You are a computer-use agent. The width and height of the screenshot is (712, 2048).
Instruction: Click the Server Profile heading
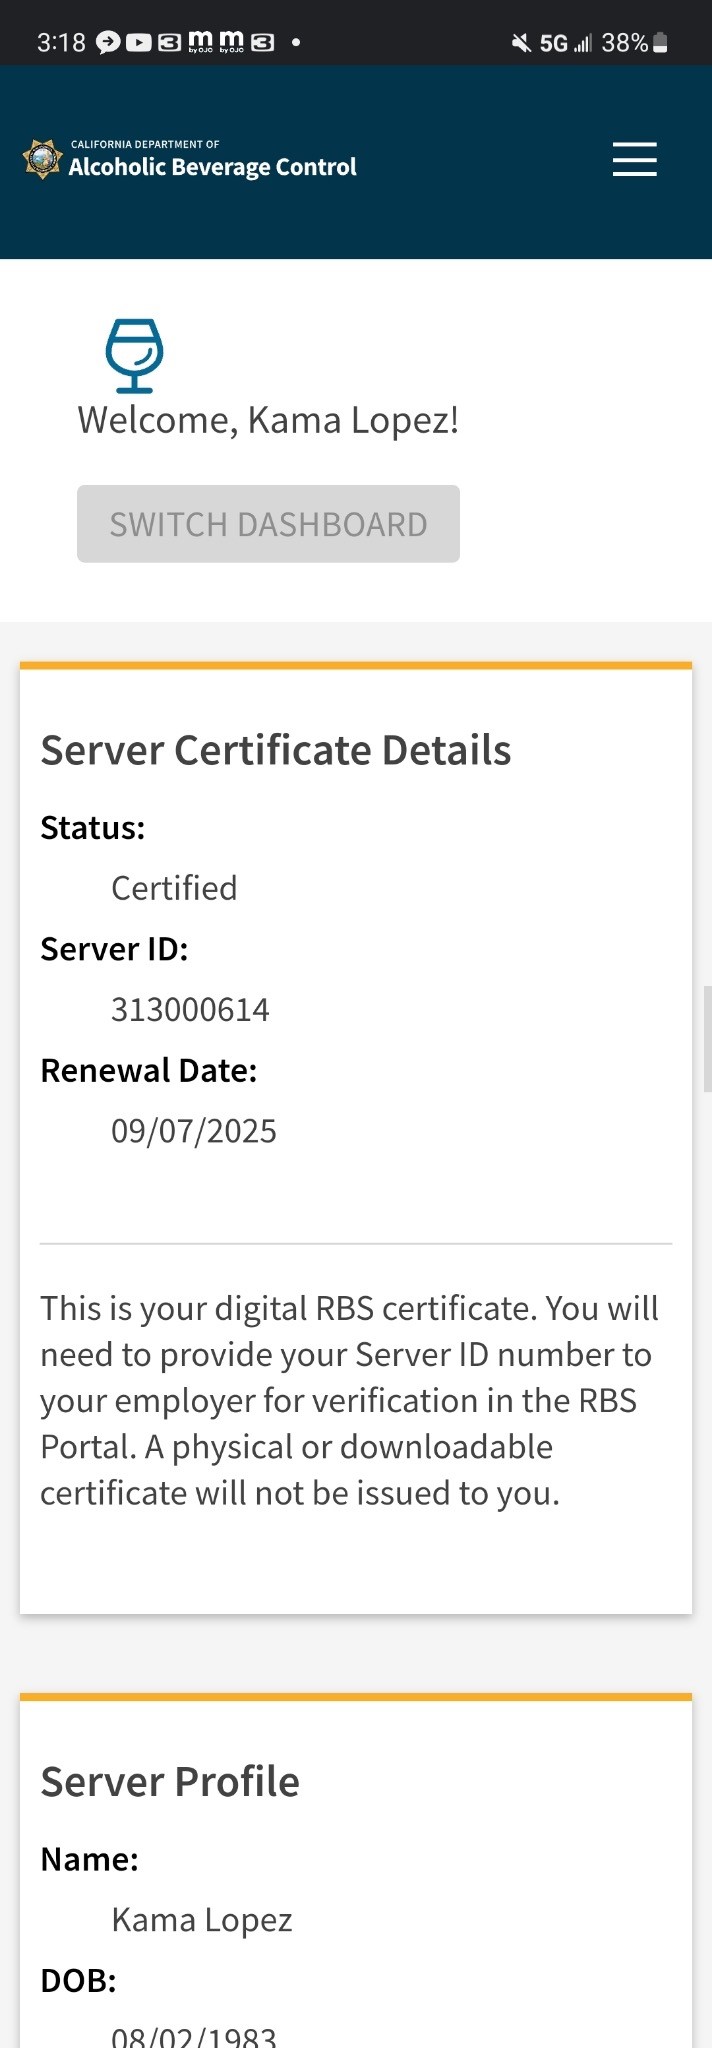(170, 1781)
